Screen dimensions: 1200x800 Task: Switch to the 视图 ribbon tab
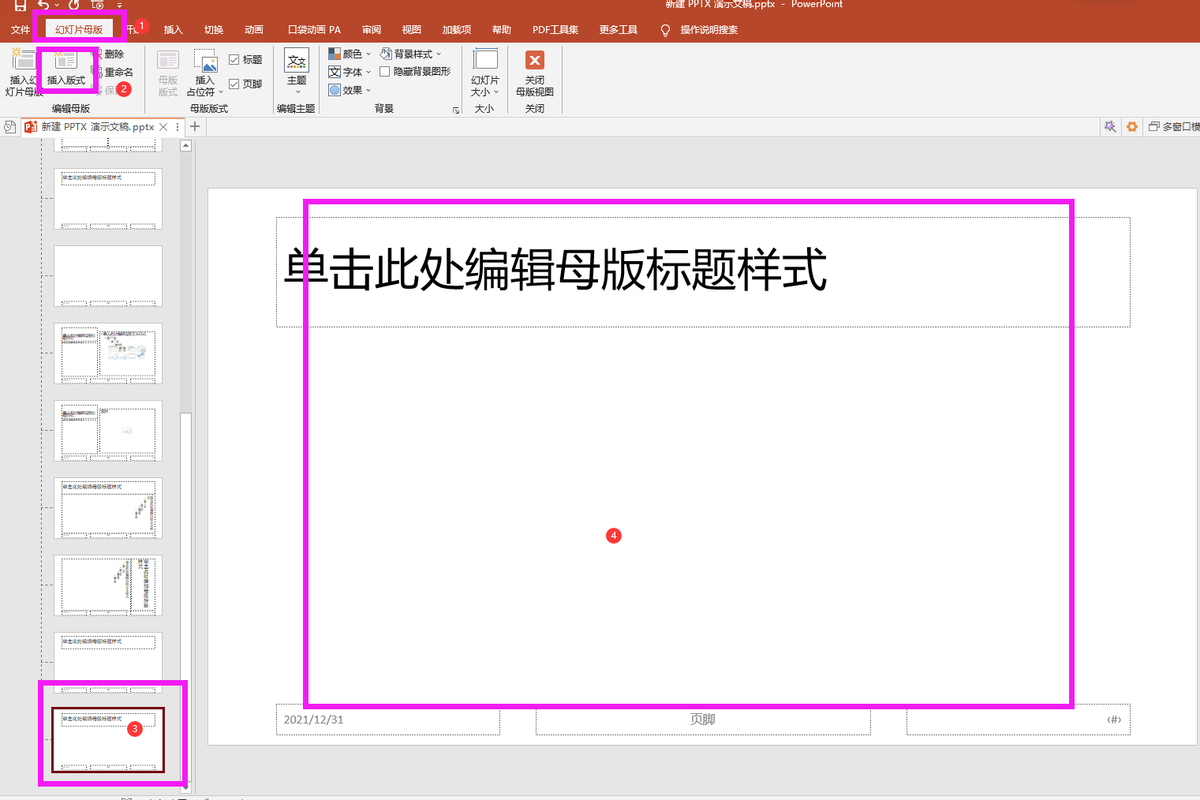coord(411,30)
